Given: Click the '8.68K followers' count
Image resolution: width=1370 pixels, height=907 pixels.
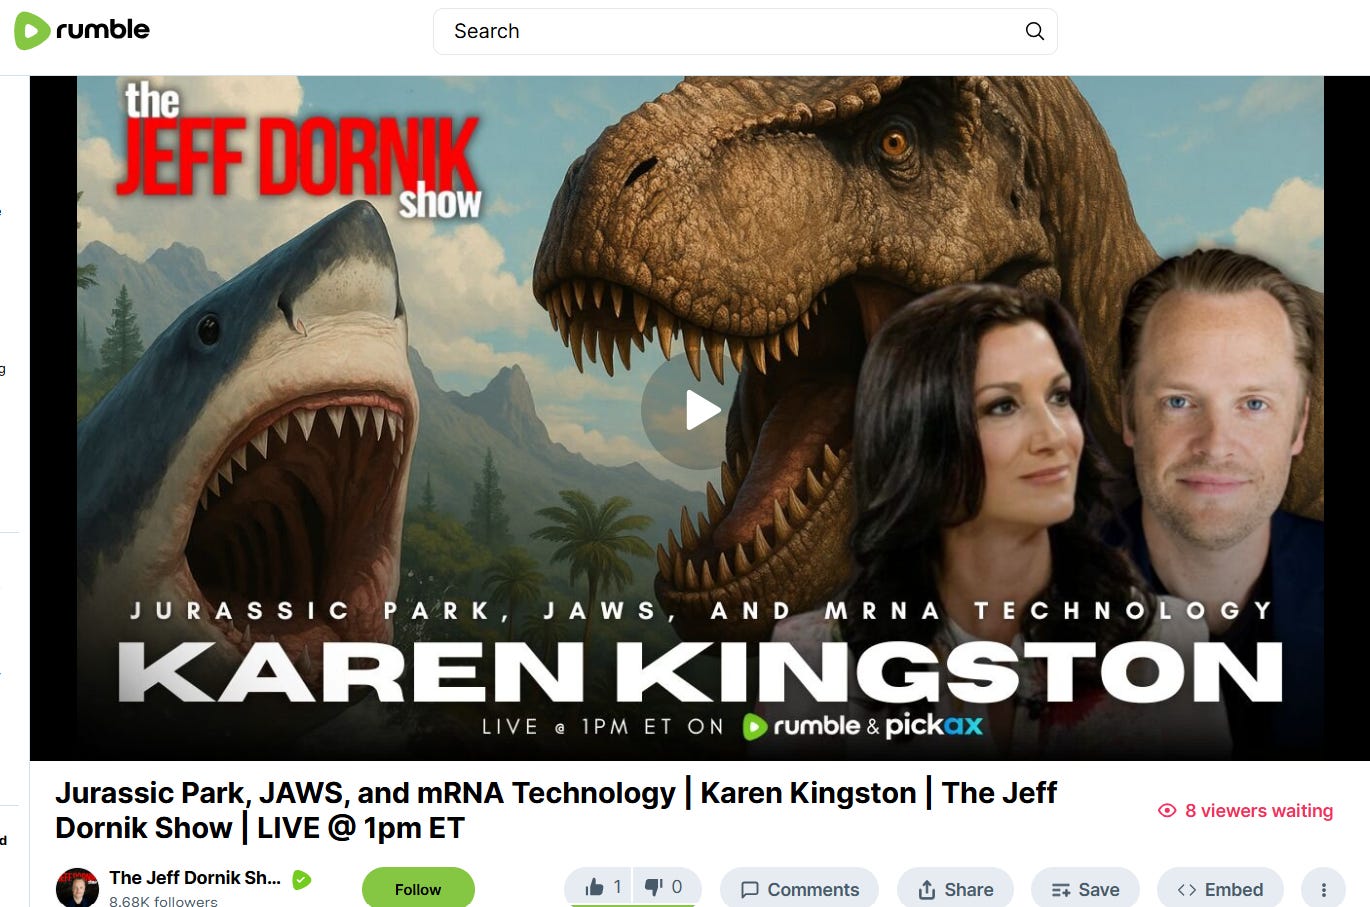Looking at the screenshot, I should 163,901.
